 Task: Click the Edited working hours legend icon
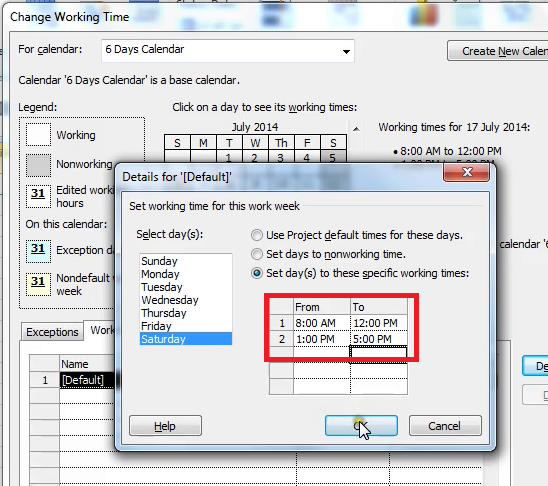tap(38, 196)
